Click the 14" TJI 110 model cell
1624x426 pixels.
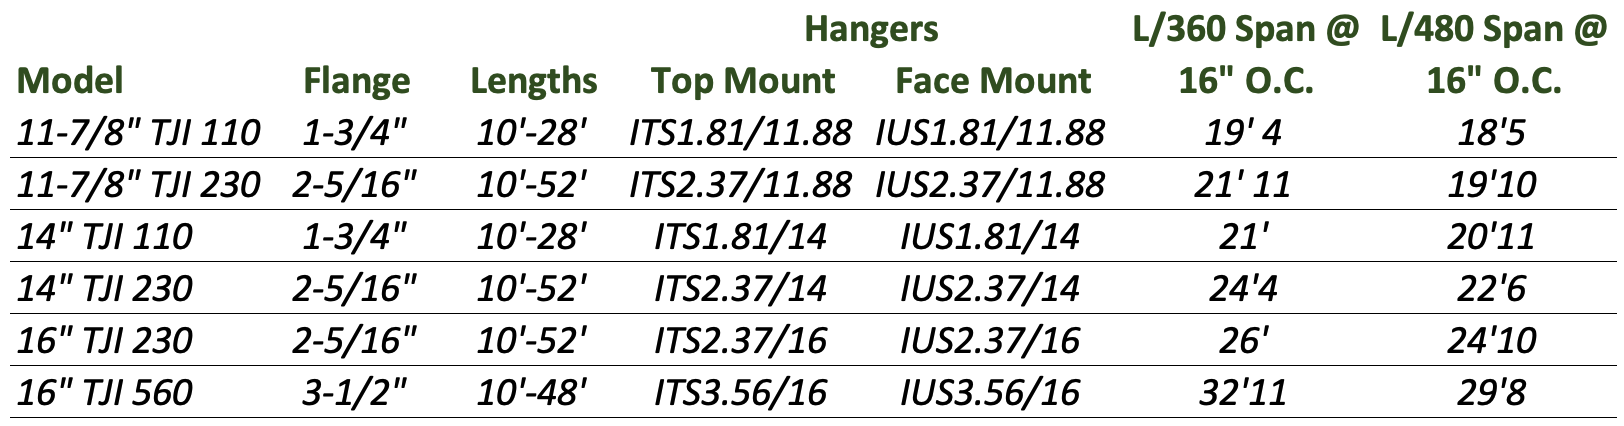105,236
